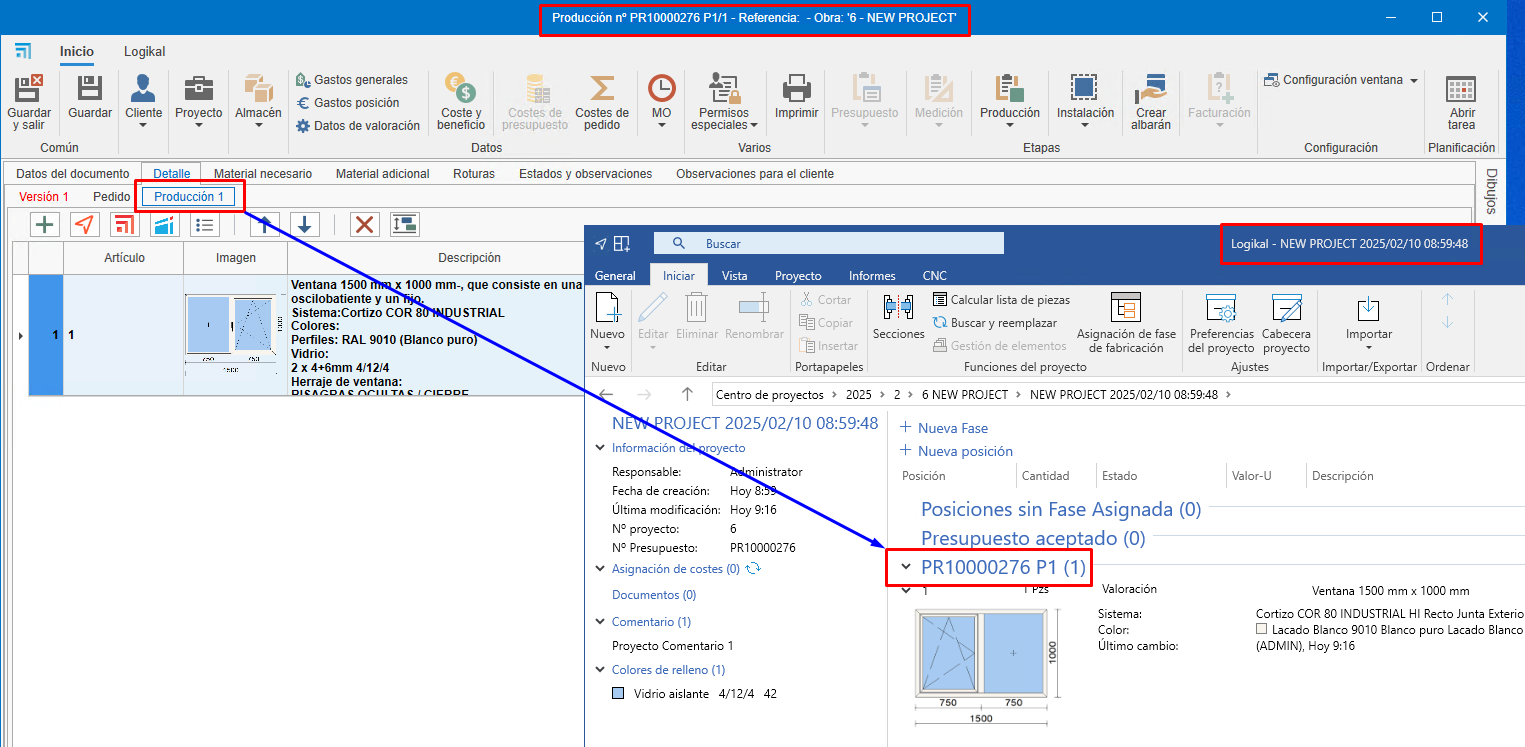Click the row height adjust icon
Image resolution: width=1525 pixels, height=747 pixels.
pyautogui.click(x=405, y=224)
